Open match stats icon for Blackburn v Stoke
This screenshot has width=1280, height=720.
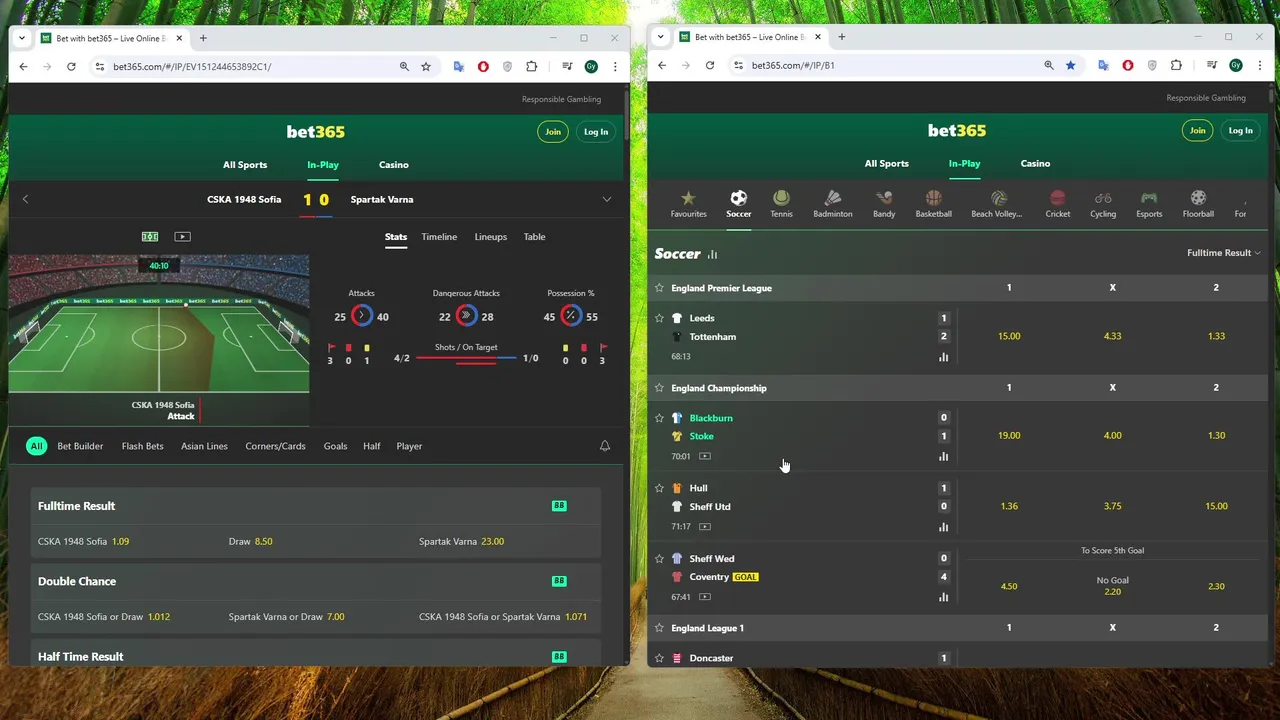[943, 457]
